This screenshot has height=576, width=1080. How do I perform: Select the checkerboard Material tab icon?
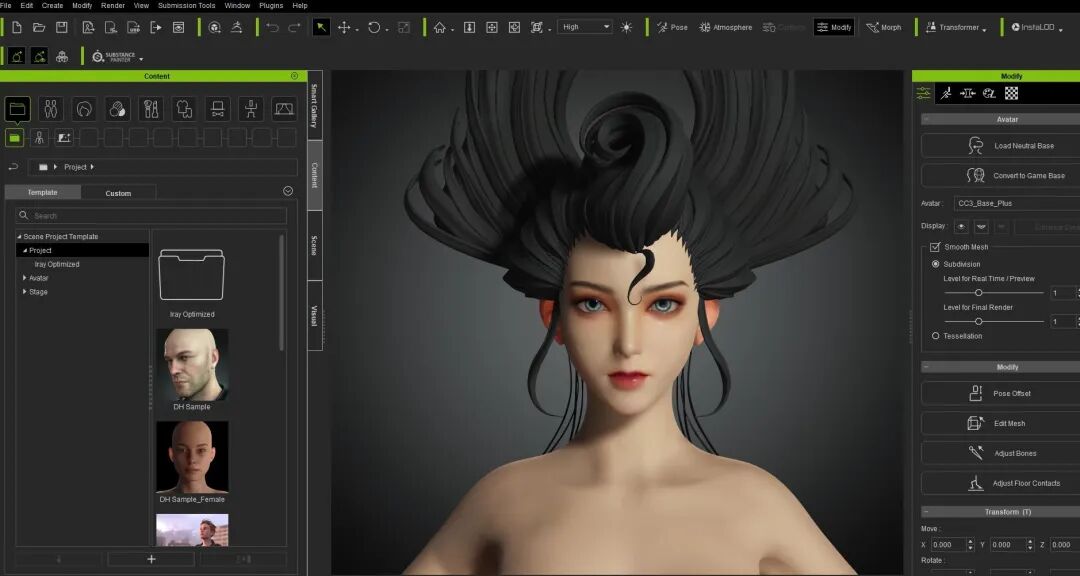point(1011,93)
